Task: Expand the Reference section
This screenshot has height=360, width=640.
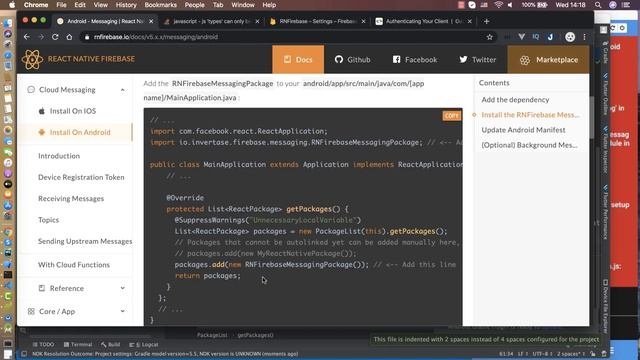Action: click(123, 288)
